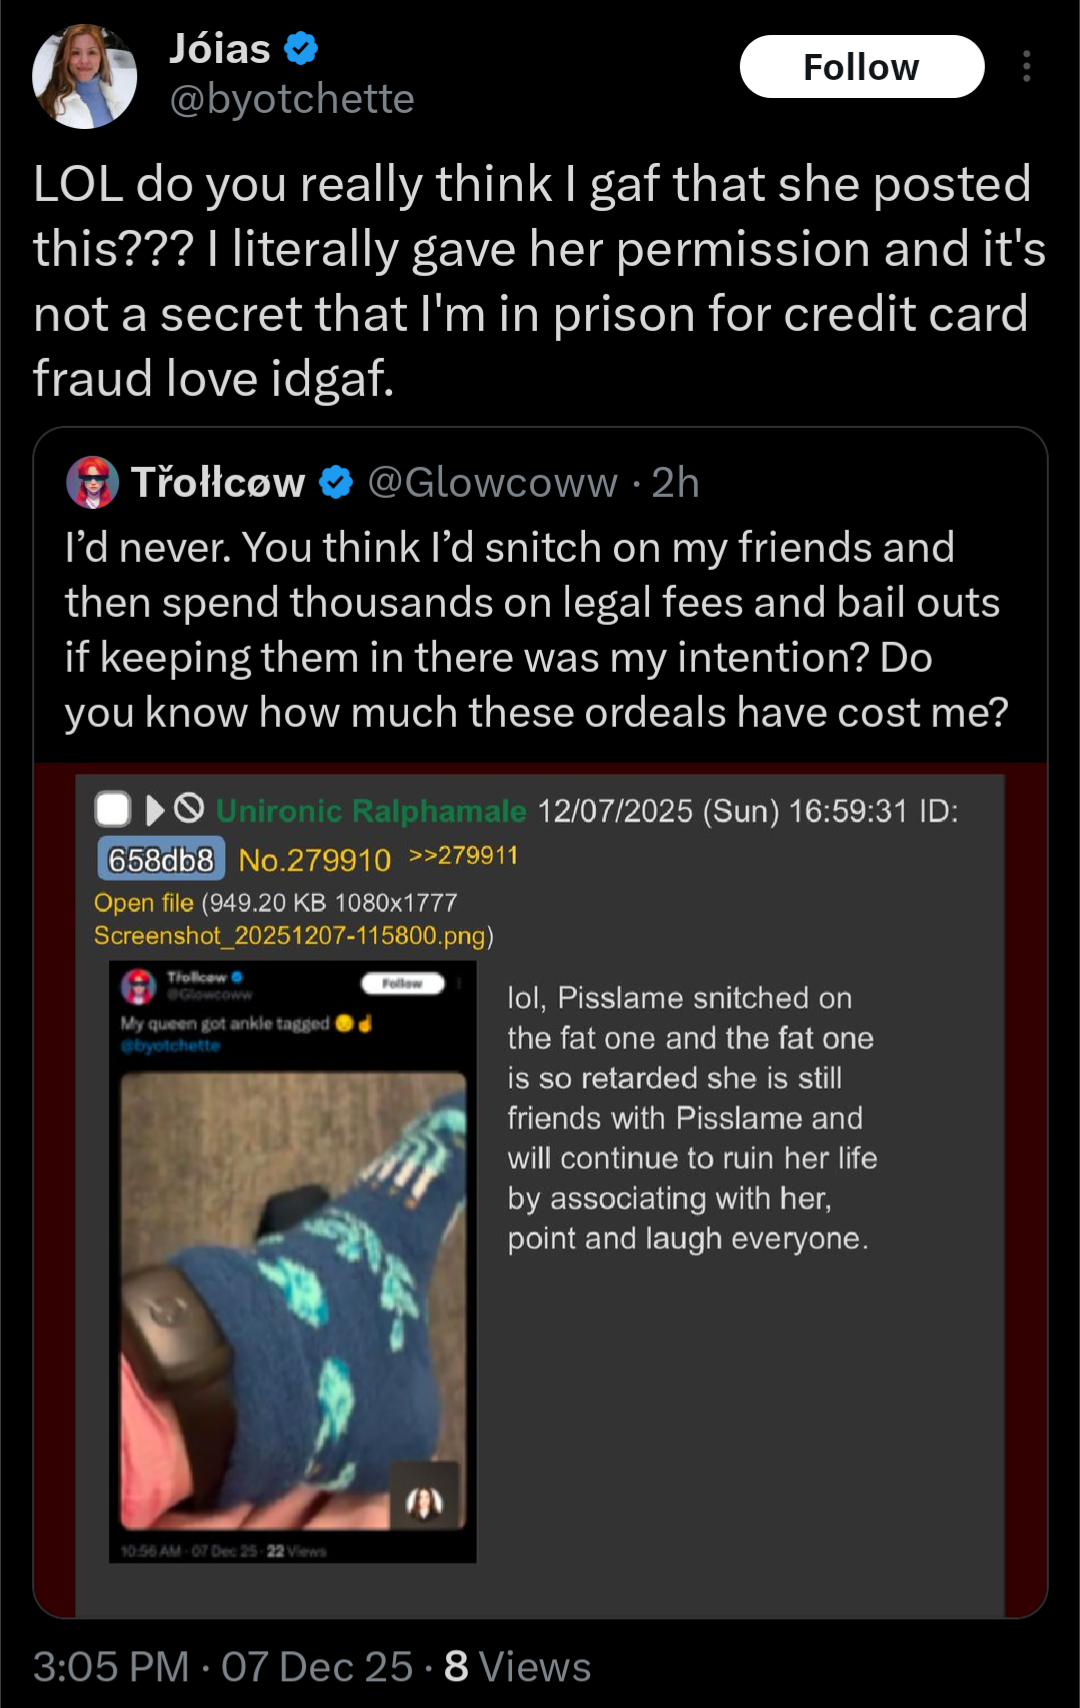Enlarge the ankle monitor screenshot thumbnail
Image resolution: width=1080 pixels, height=1708 pixels.
coord(293,1262)
